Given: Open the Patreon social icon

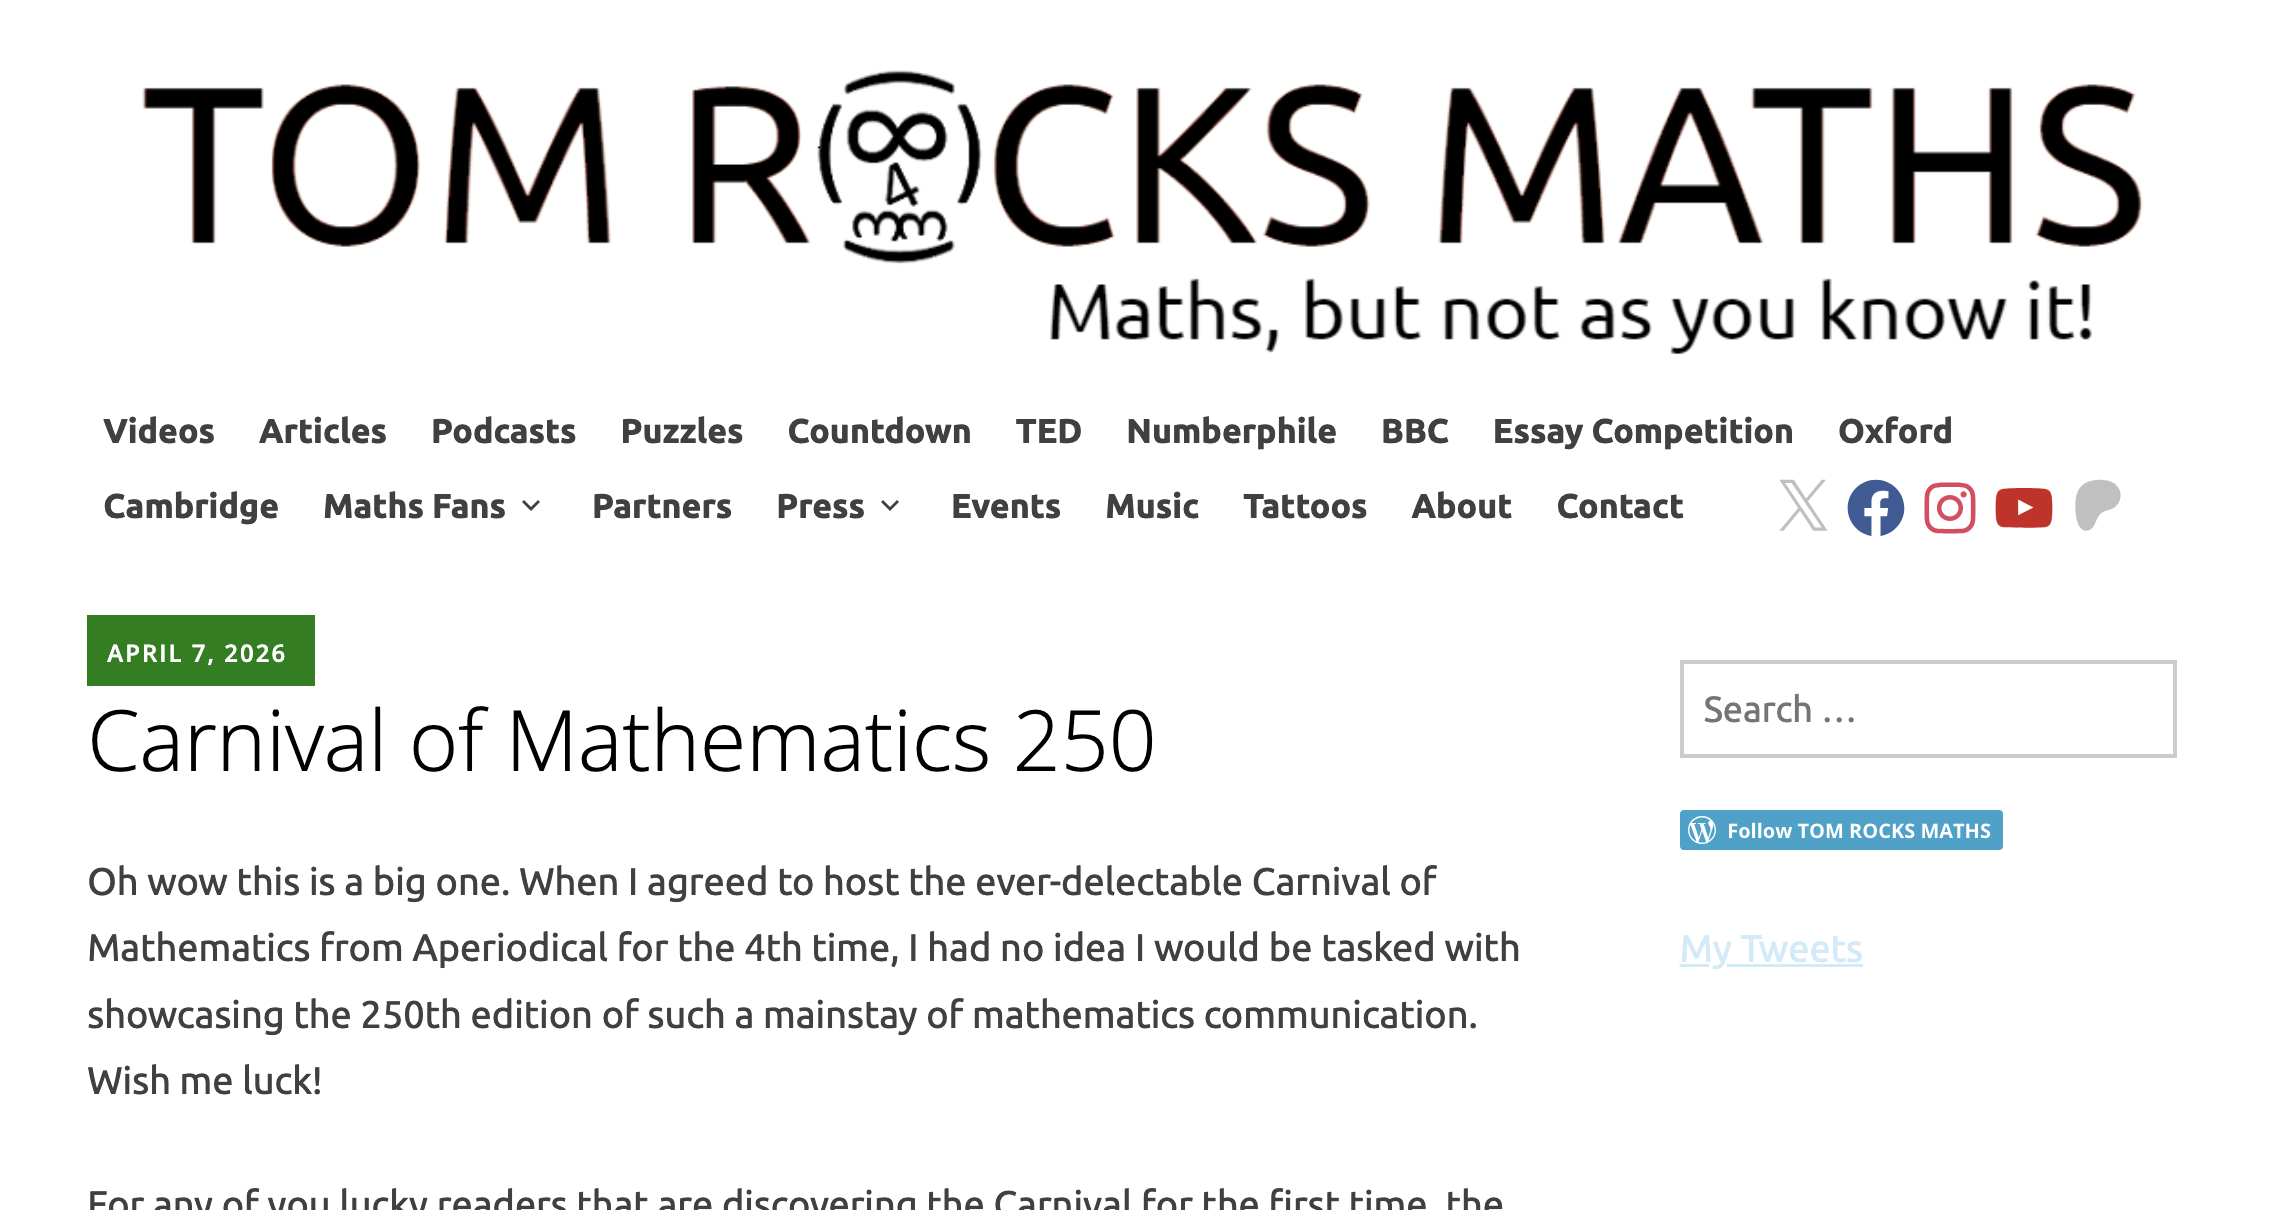Looking at the screenshot, I should coord(2097,505).
